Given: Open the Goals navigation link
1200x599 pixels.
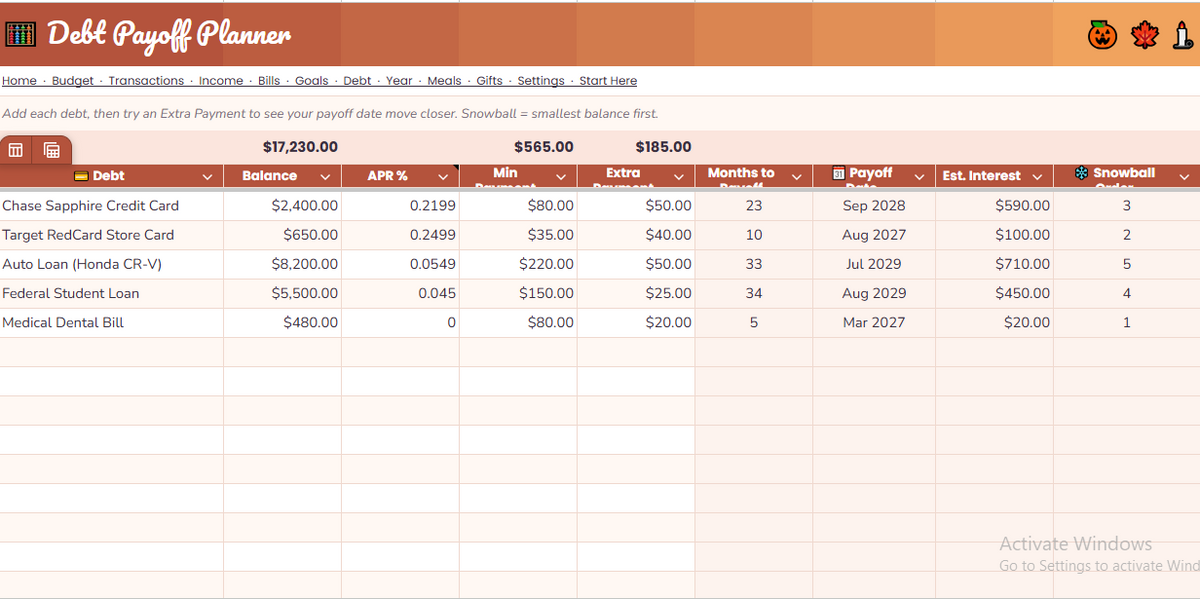Looking at the screenshot, I should (312, 81).
